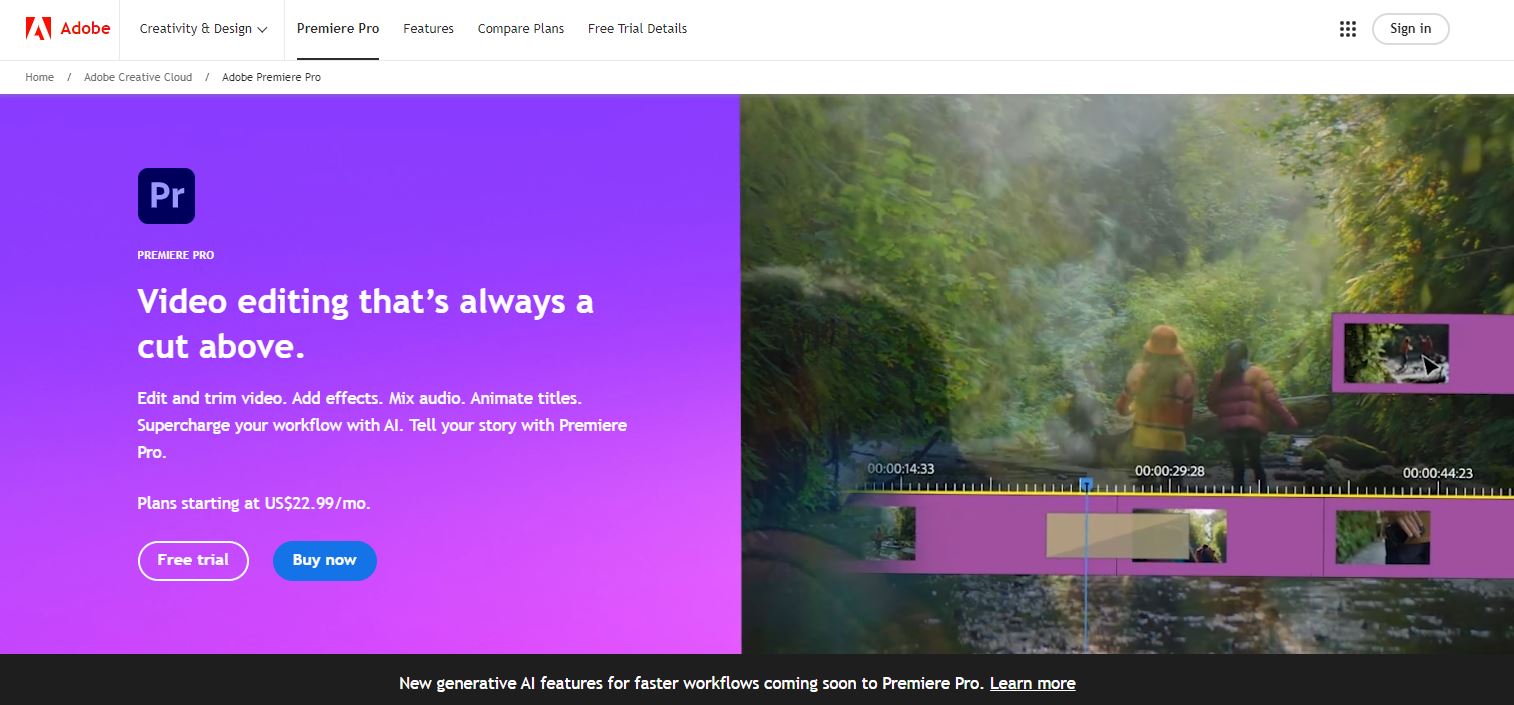
Task: Open the Creativity & Design chevron arrow
Action: [x=264, y=30]
